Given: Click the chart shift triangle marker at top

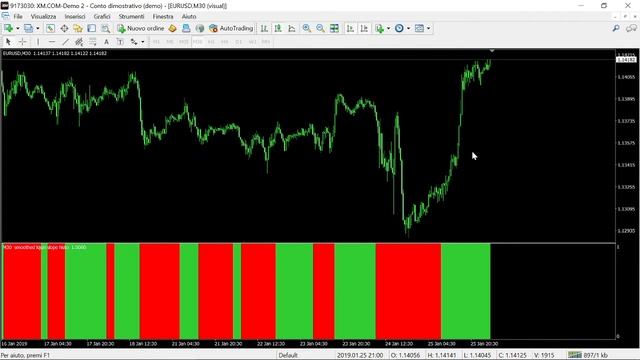Looking at the screenshot, I should (x=492, y=51).
